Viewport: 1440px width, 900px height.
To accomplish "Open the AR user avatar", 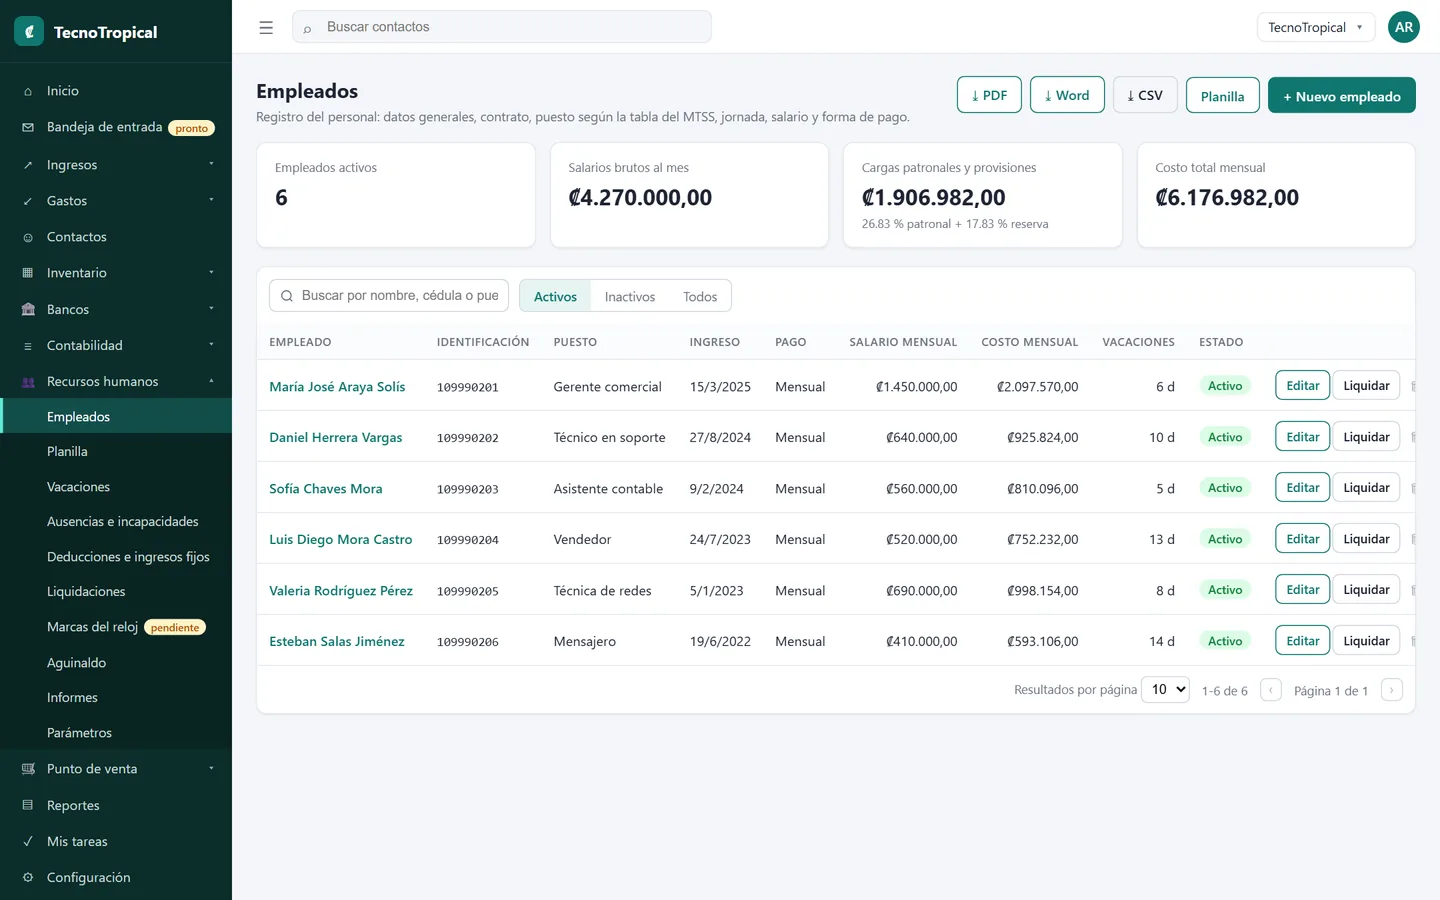I will pyautogui.click(x=1404, y=27).
